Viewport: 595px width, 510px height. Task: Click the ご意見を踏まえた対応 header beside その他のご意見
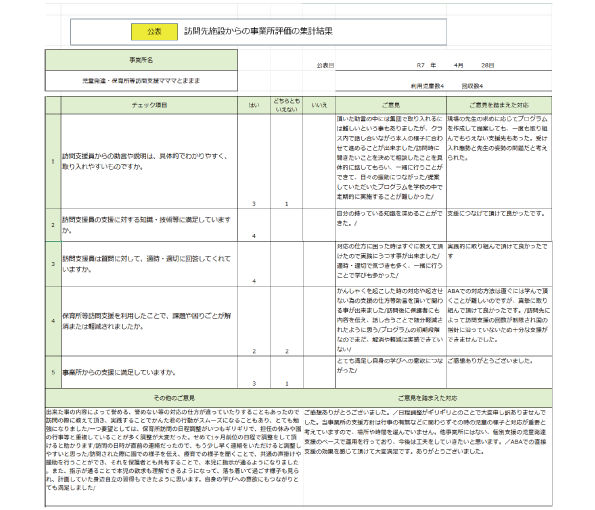[x=427, y=398]
